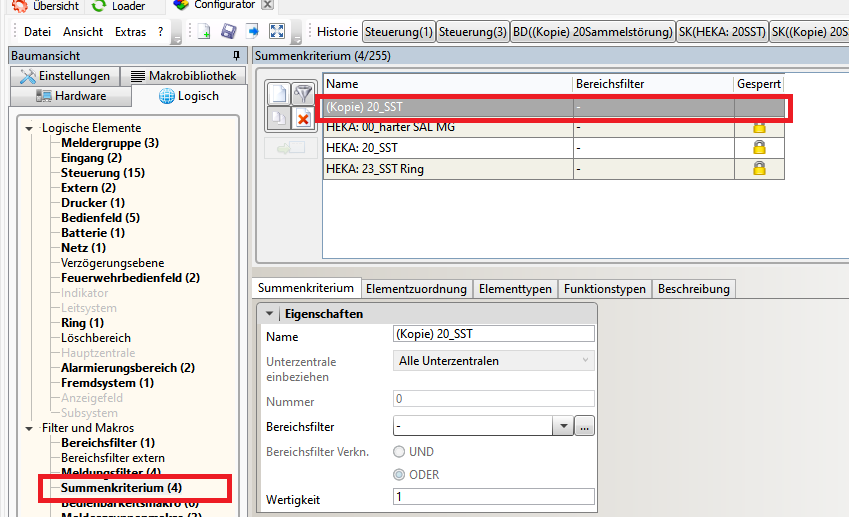This screenshot has height=517, width=849.
Task: Collapse Eigenschaften section
Action: click(x=269, y=313)
